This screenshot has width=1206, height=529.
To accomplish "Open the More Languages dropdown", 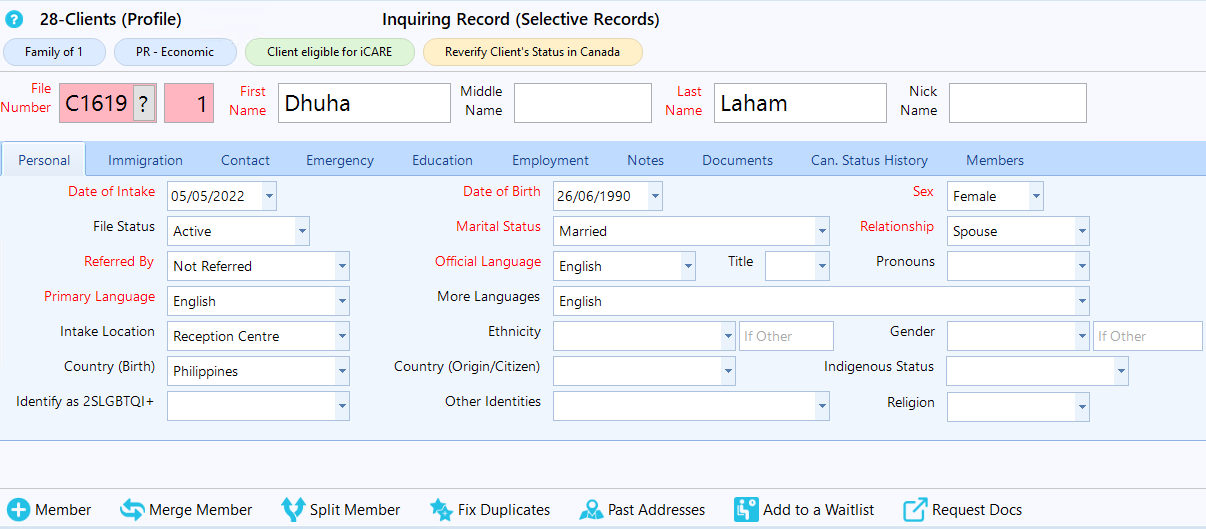I will pyautogui.click(x=1082, y=301).
